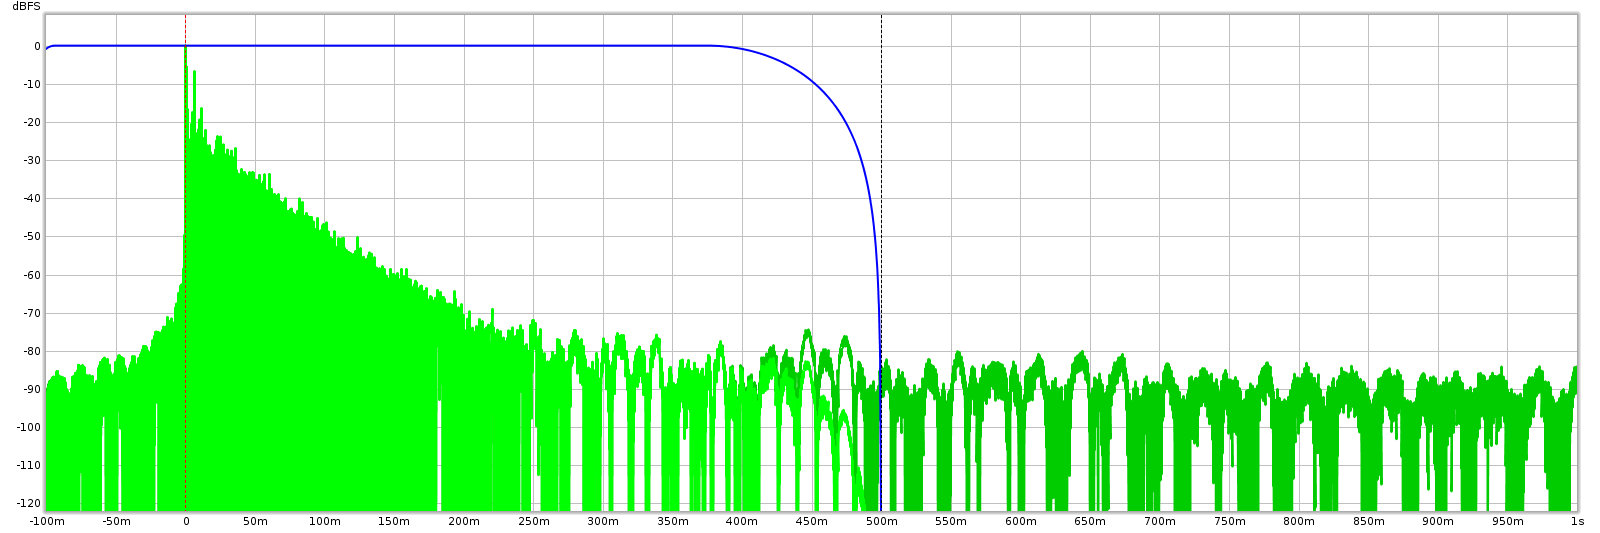The height and width of the screenshot is (533, 1600).
Task: Click the 850m time axis label
Action: tap(1368, 521)
